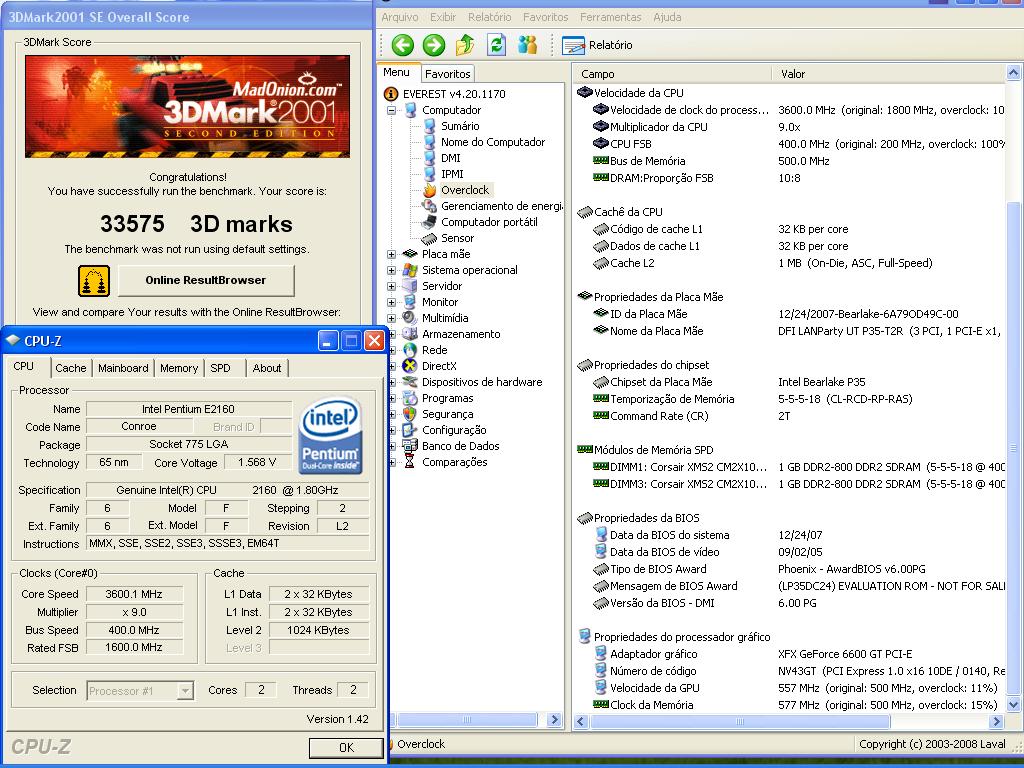1024x768 pixels.
Task: Open the Favoritos menu
Action: (x=545, y=17)
